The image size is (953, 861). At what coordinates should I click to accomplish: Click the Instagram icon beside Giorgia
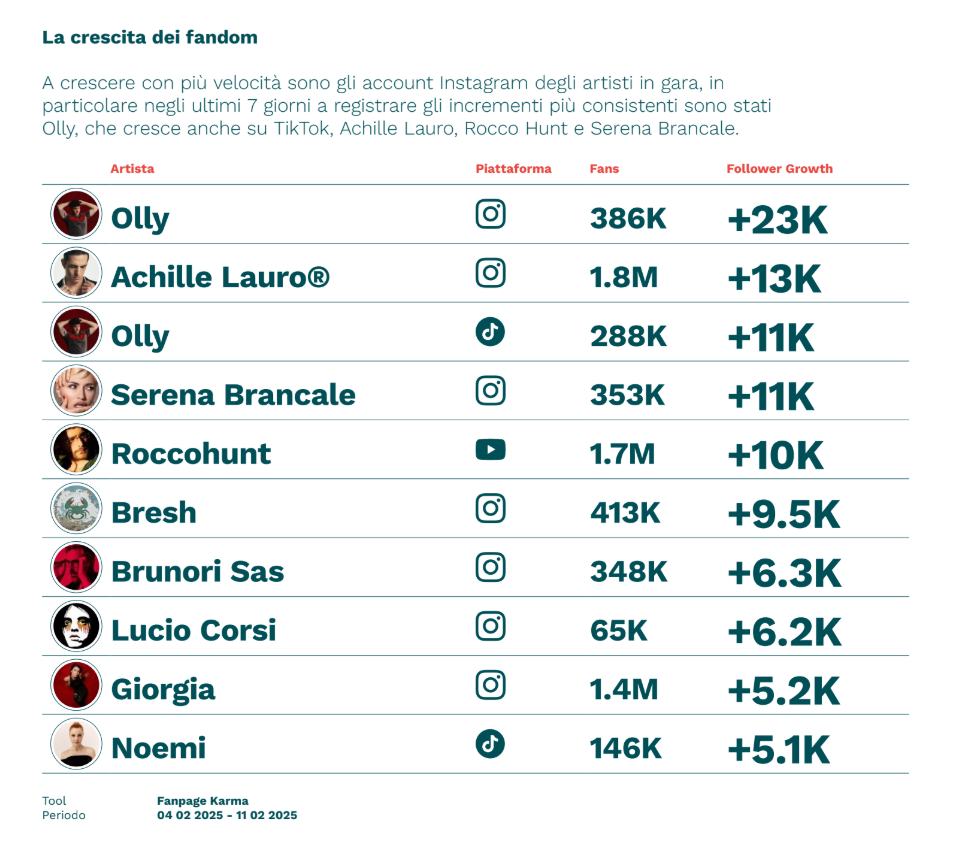[490, 686]
